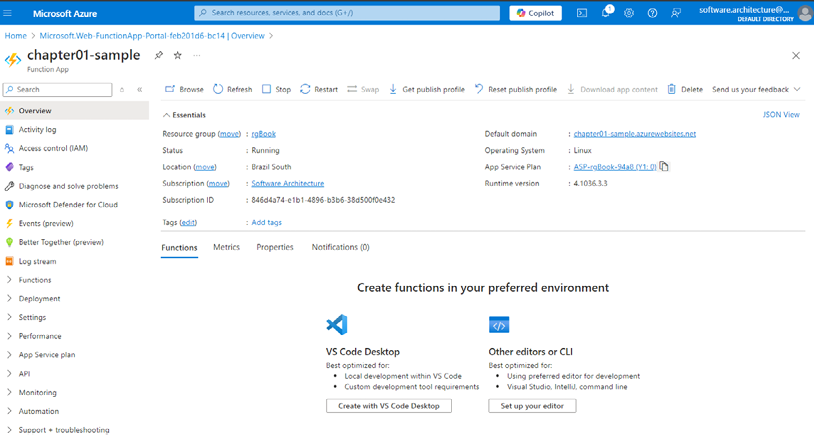Screen dimensions: 814x442
Task: Open the ASP-rgBook-94a8 plan link
Action: click(615, 167)
